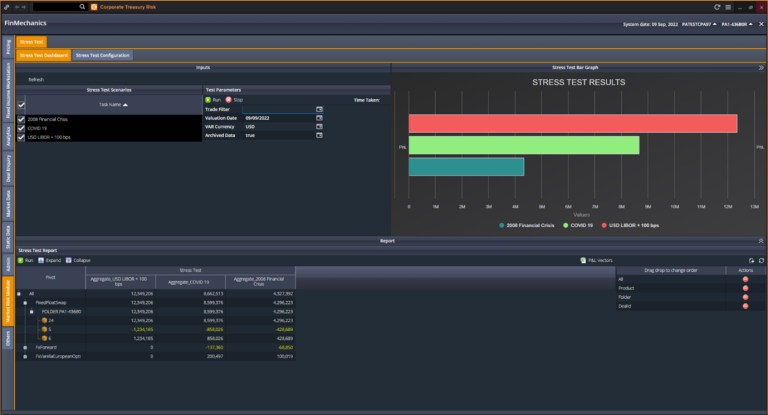Open the Stress Test tab
The image size is (768, 415).
(x=31, y=42)
